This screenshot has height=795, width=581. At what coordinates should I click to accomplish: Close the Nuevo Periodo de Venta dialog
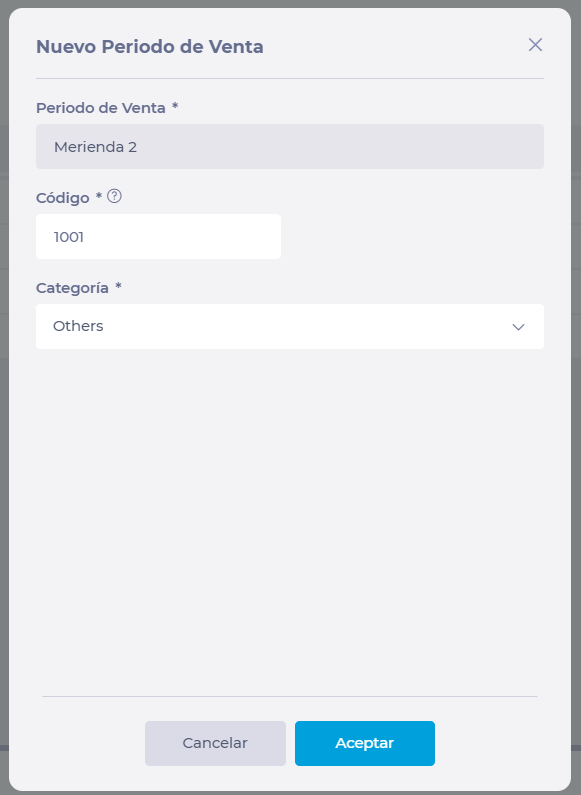click(535, 45)
